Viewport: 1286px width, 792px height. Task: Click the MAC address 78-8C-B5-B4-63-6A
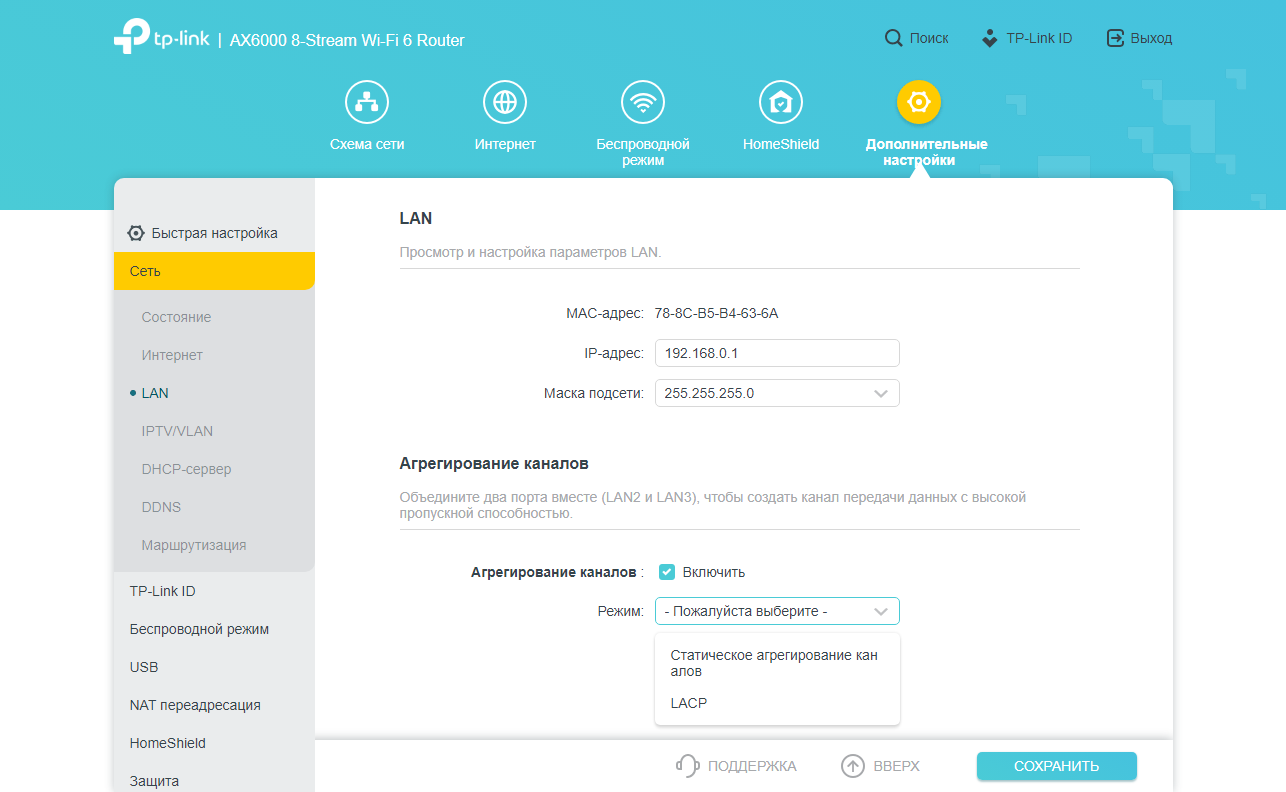716,313
